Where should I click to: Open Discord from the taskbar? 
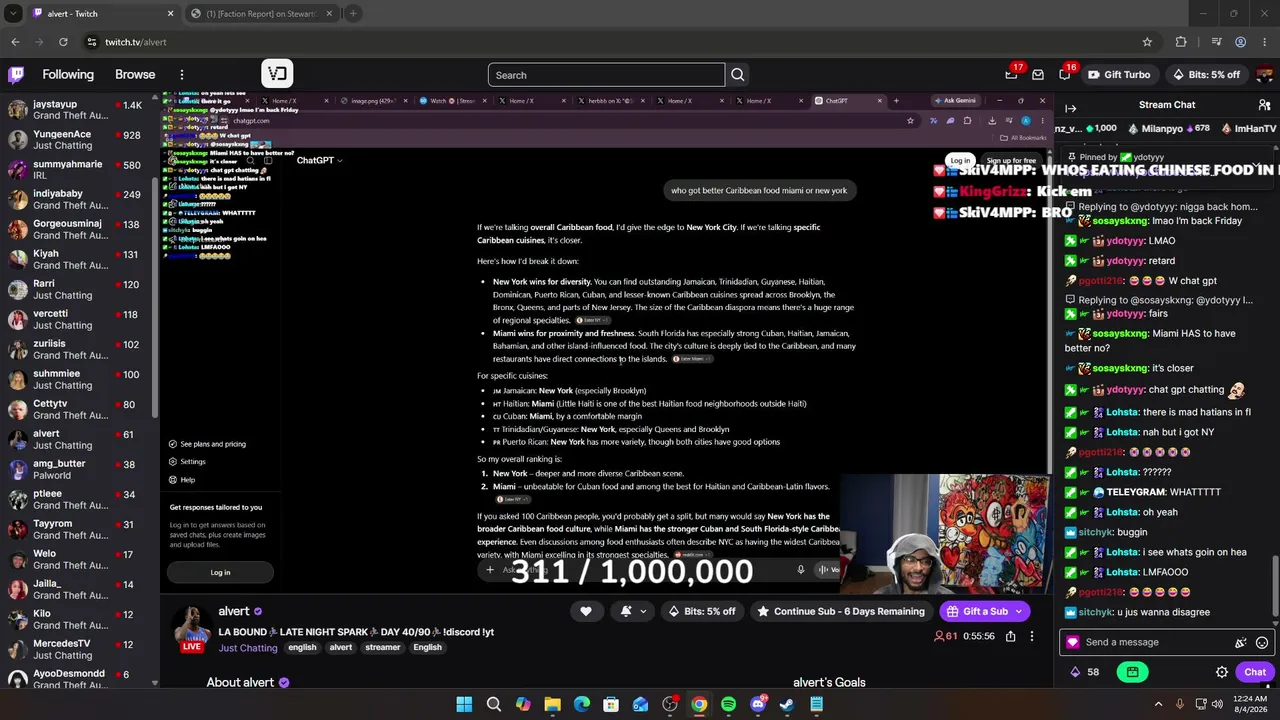[x=758, y=705]
